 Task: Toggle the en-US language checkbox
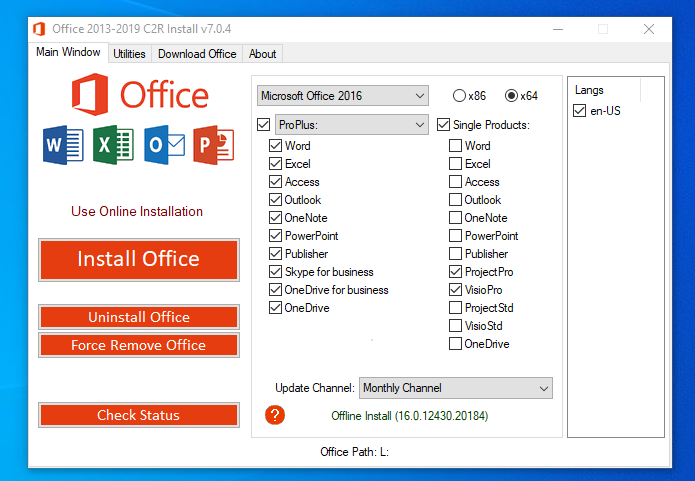579,110
